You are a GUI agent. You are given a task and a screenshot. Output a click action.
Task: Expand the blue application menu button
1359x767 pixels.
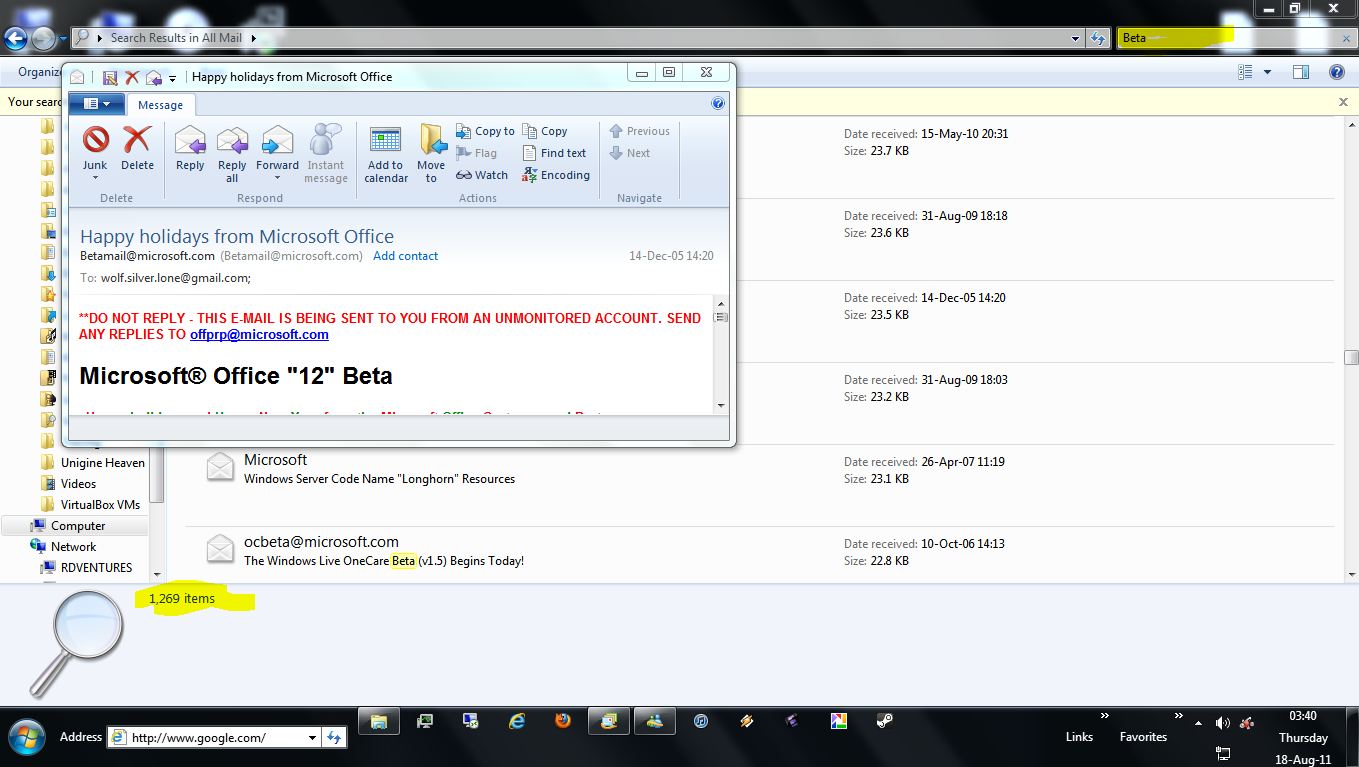tap(96, 104)
